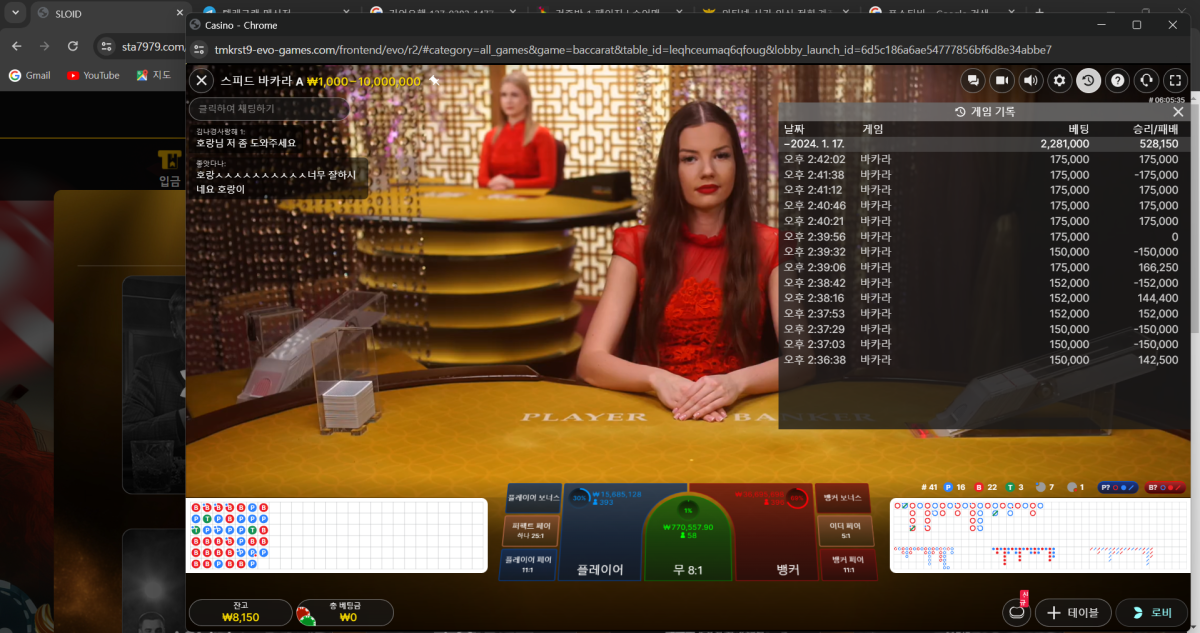
Task: Mute the game sound speaker icon
Action: click(1030, 81)
